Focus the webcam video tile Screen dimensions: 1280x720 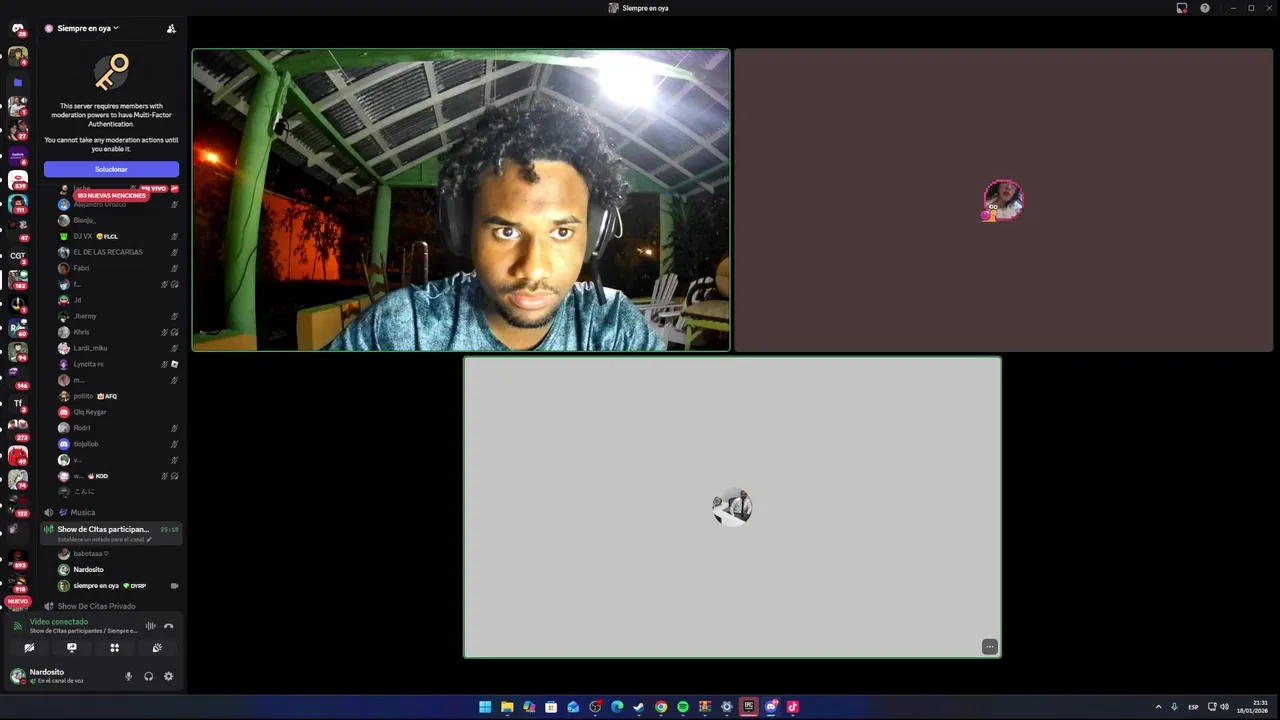click(461, 200)
